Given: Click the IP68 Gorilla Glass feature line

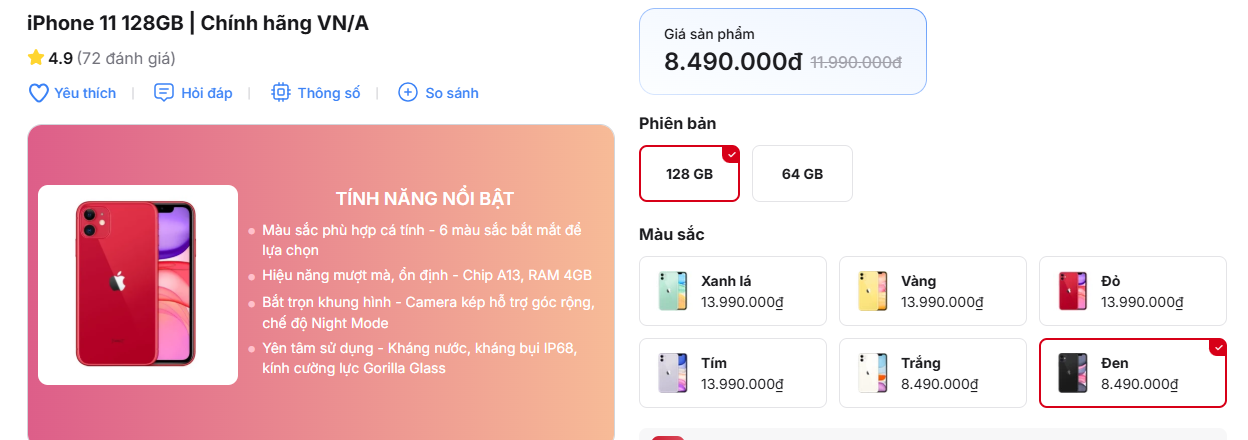Looking at the screenshot, I should pos(420,358).
